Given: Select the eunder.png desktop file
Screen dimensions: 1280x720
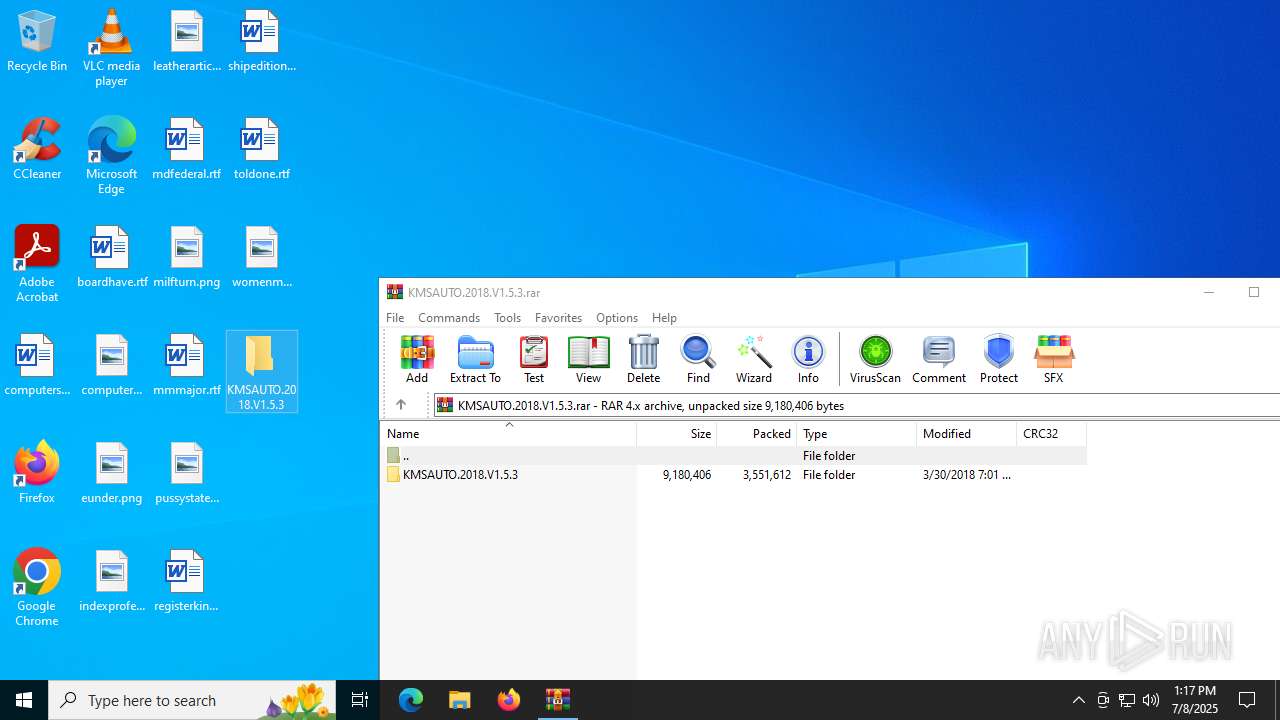Looking at the screenshot, I should click(112, 474).
